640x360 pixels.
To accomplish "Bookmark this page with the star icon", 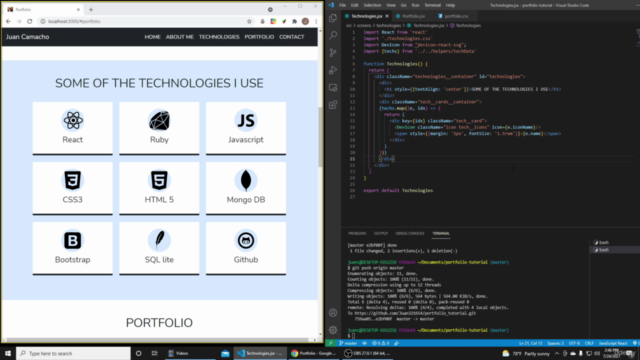I will [x=249, y=21].
